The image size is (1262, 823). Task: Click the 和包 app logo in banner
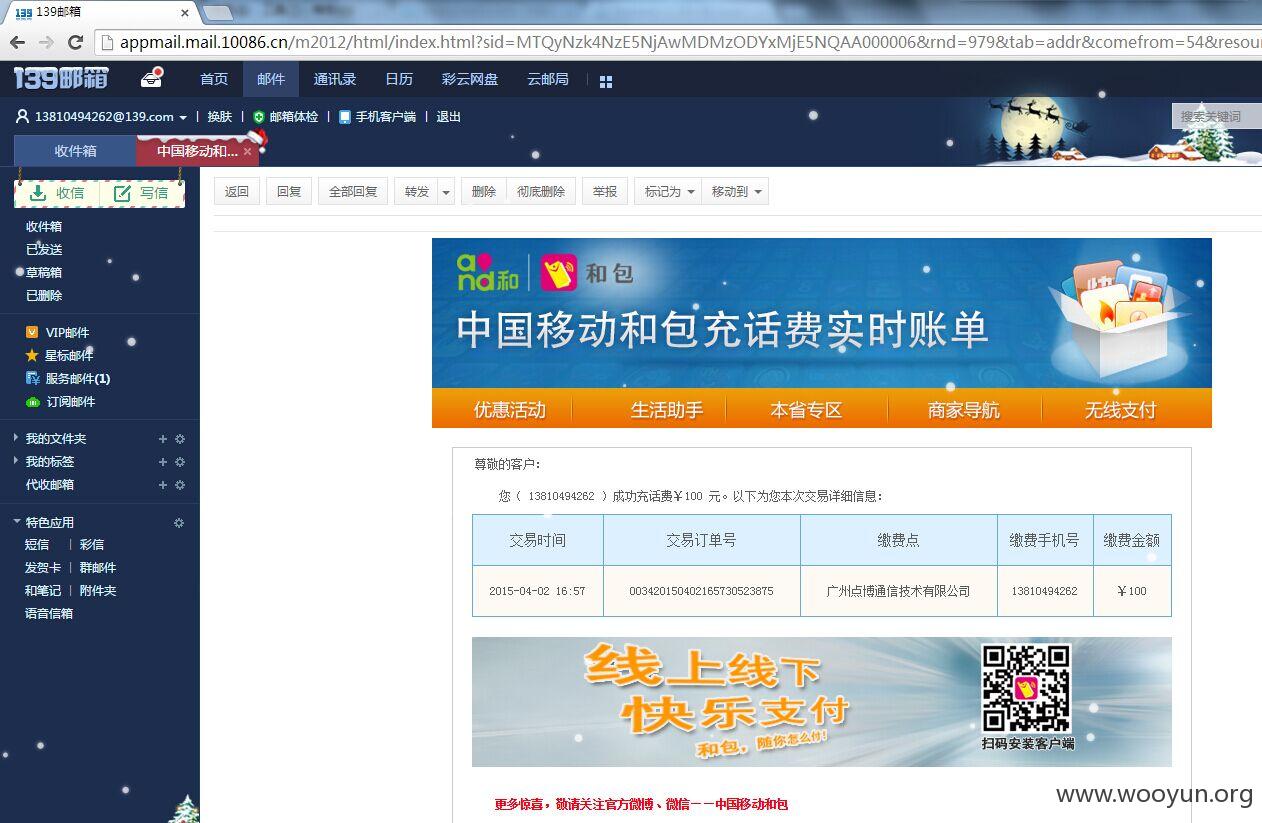point(559,273)
